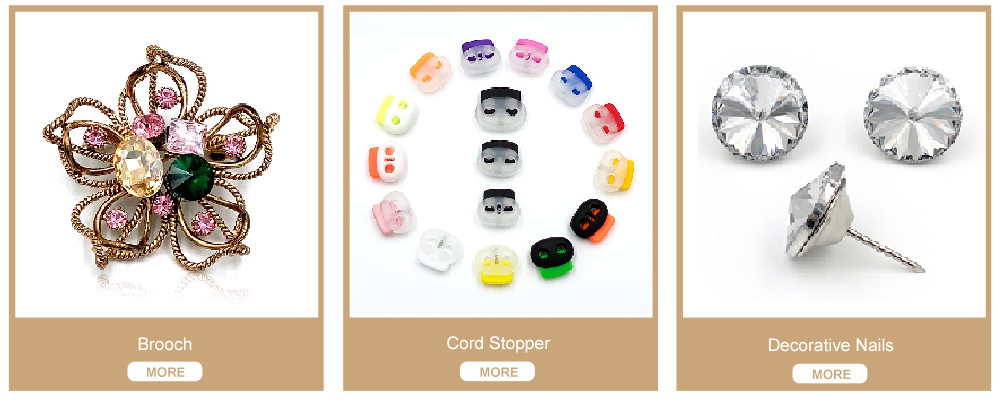Pick the black and orange cord stopper

click(x=592, y=221)
